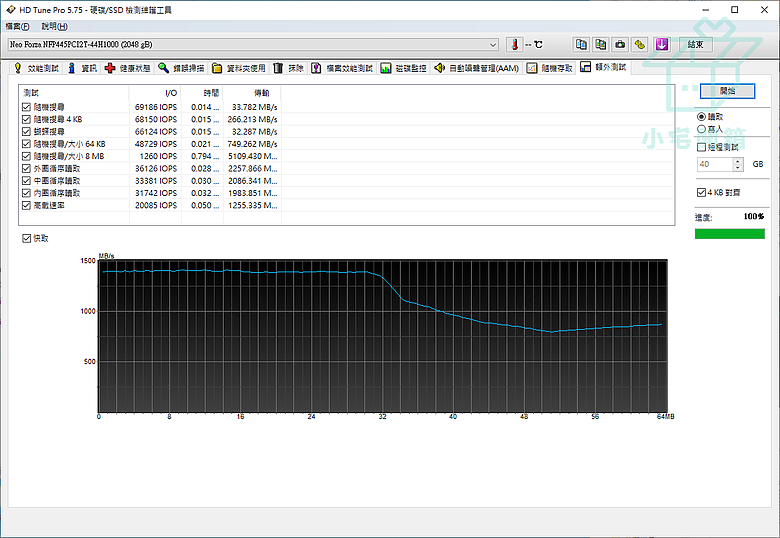Increase the short stroke GB value with up arrow
This screenshot has height=538, width=780.
click(x=738, y=161)
